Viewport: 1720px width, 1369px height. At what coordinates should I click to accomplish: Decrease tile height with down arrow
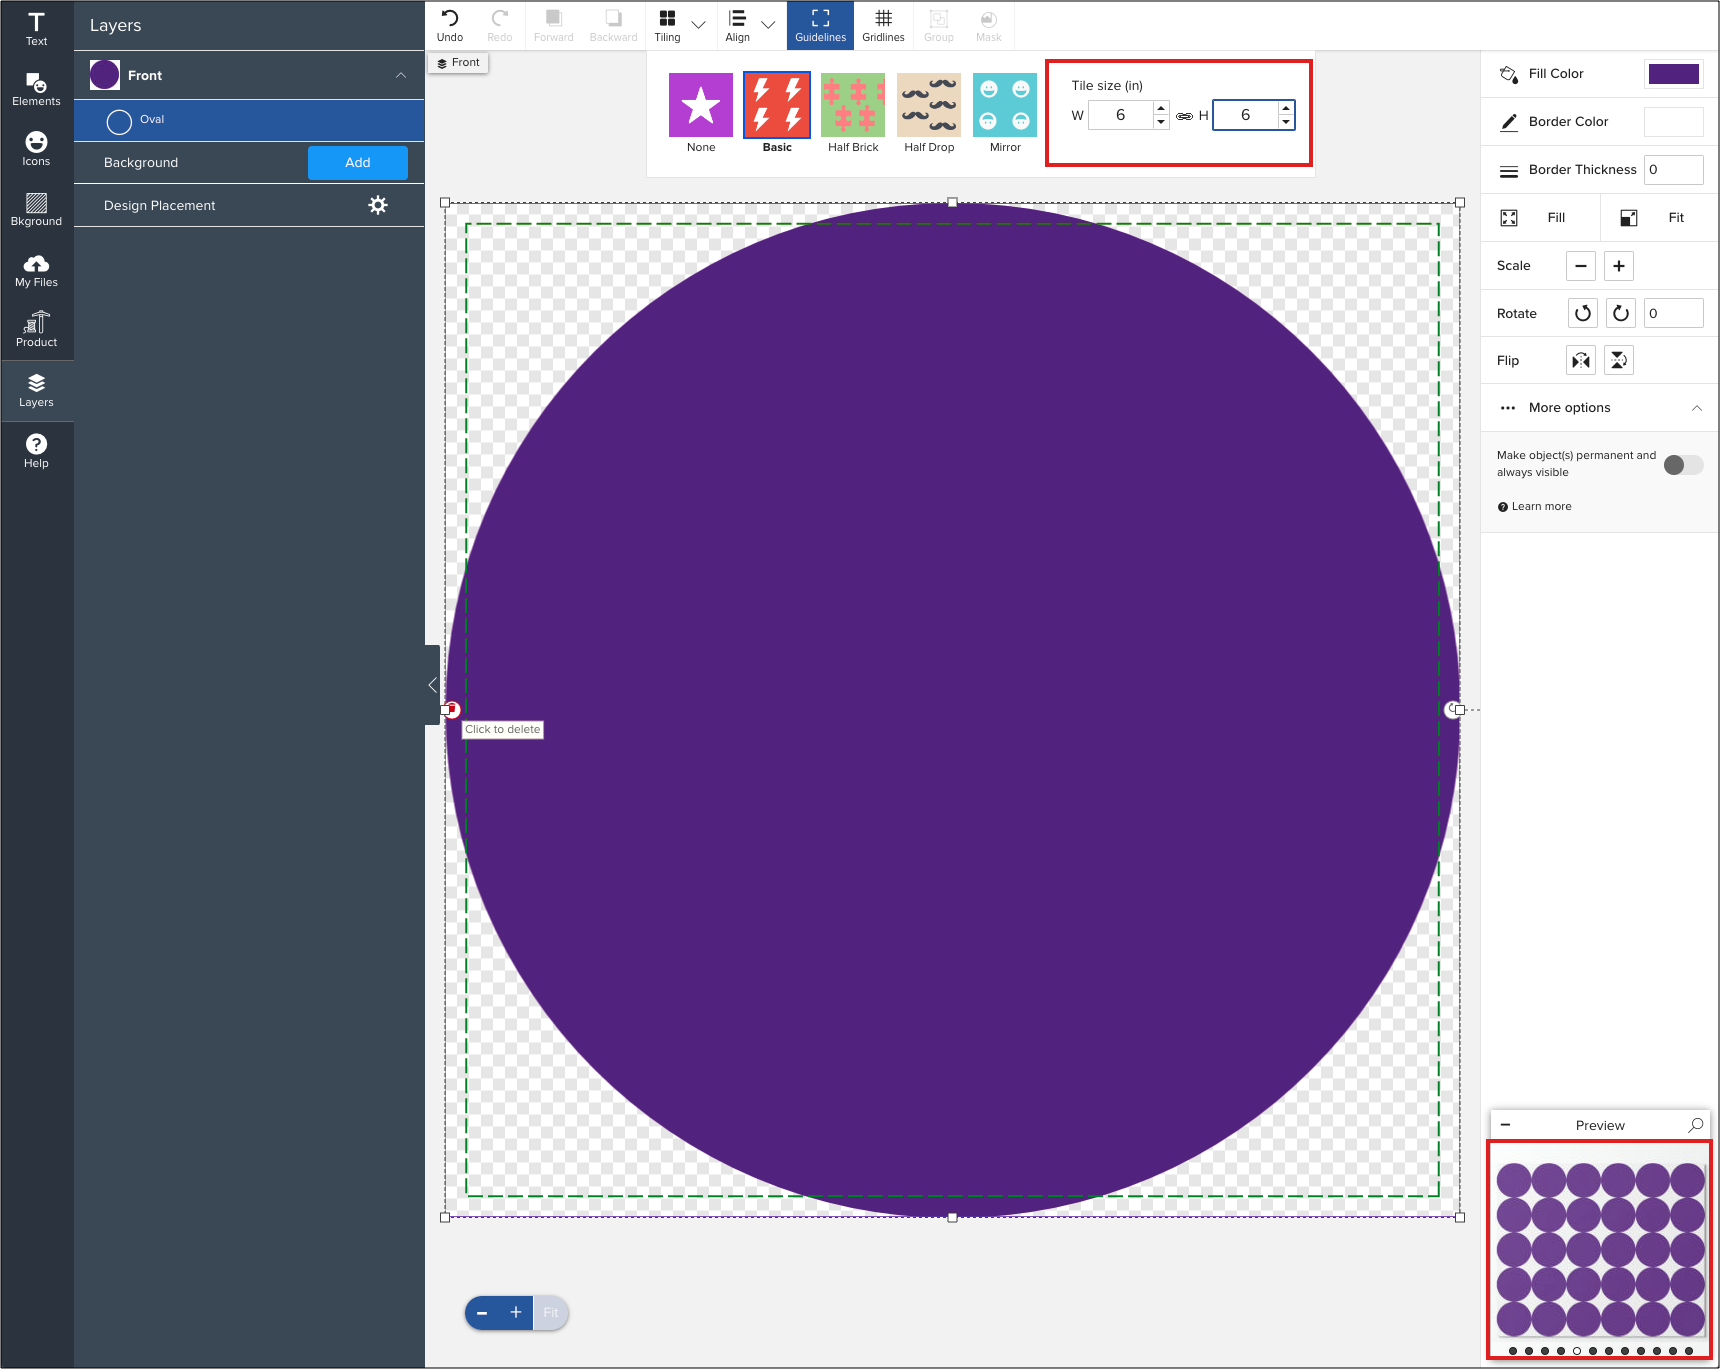point(1286,122)
